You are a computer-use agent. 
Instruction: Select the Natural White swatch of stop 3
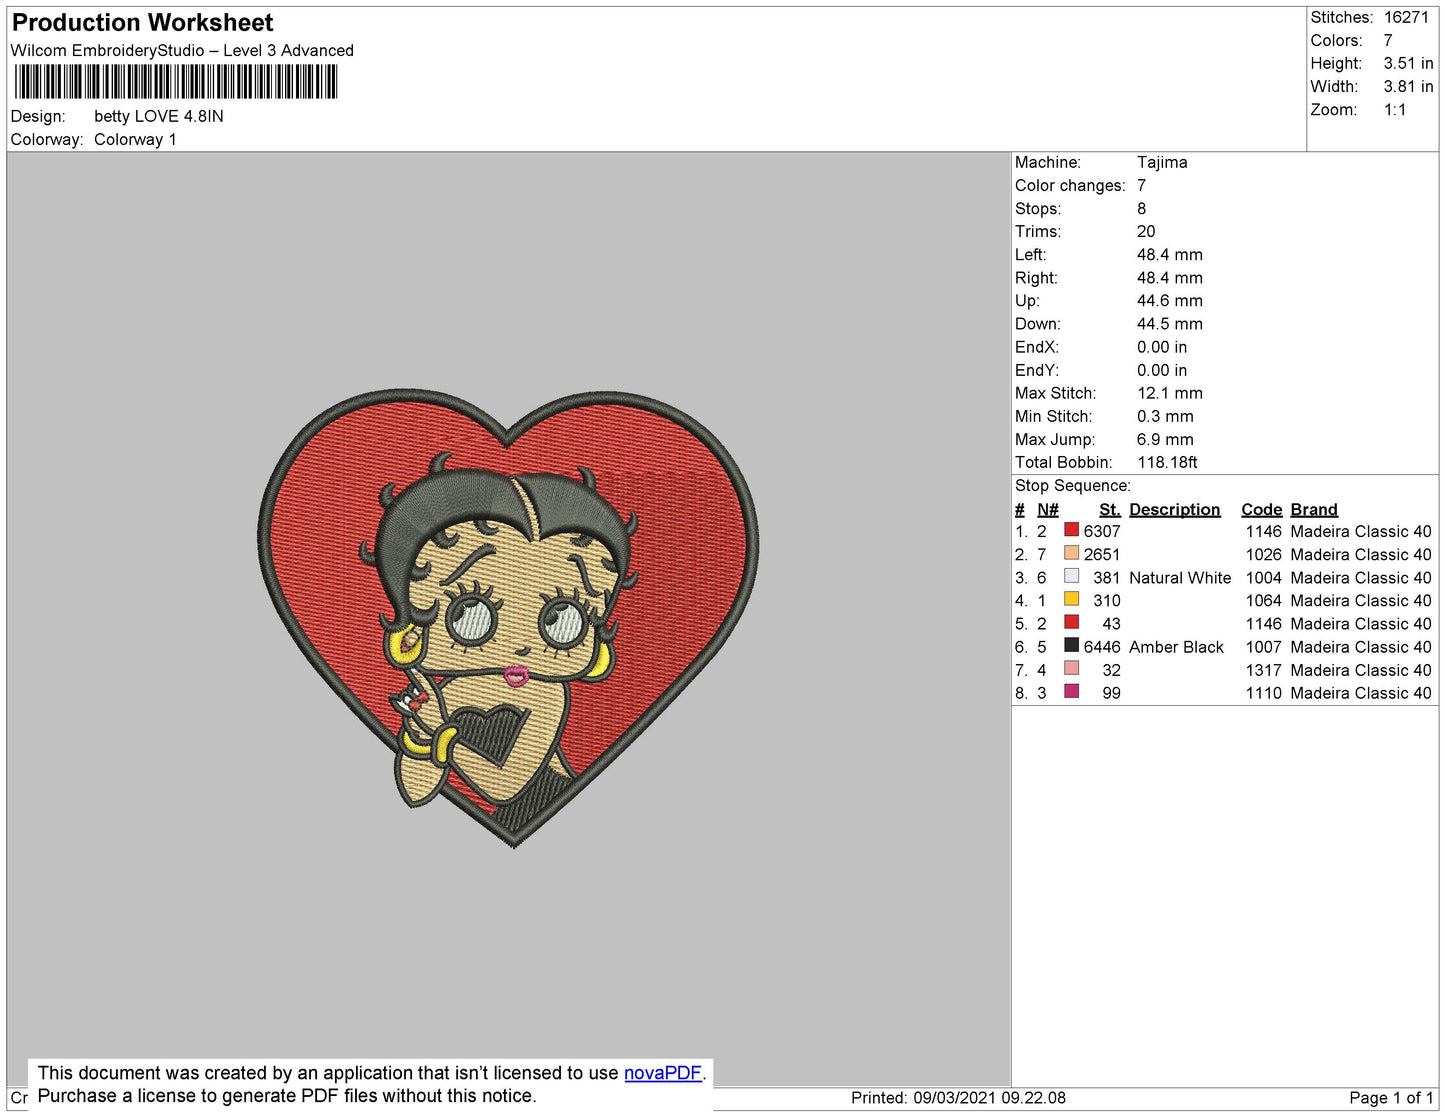click(1072, 576)
